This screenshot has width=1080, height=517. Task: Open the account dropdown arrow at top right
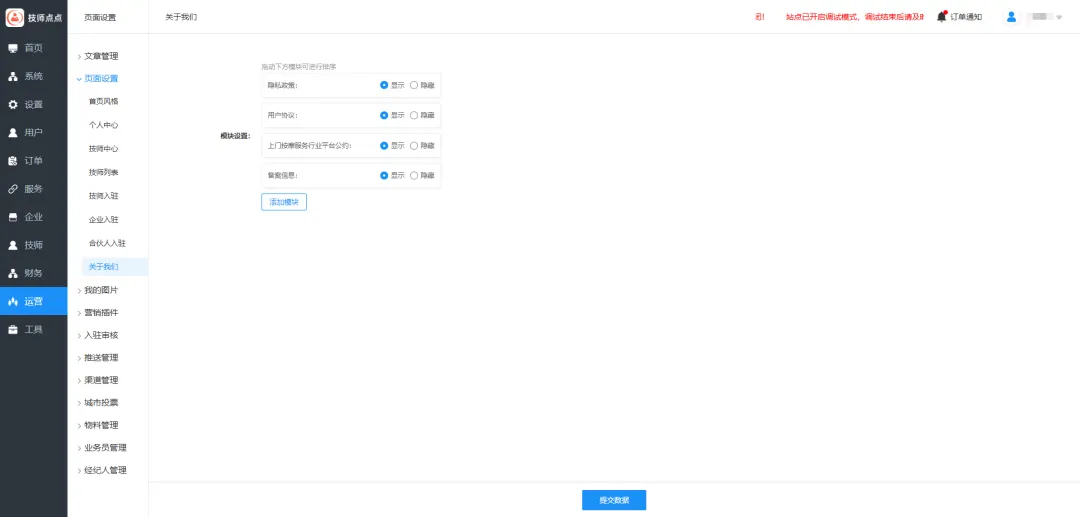[1059, 18]
